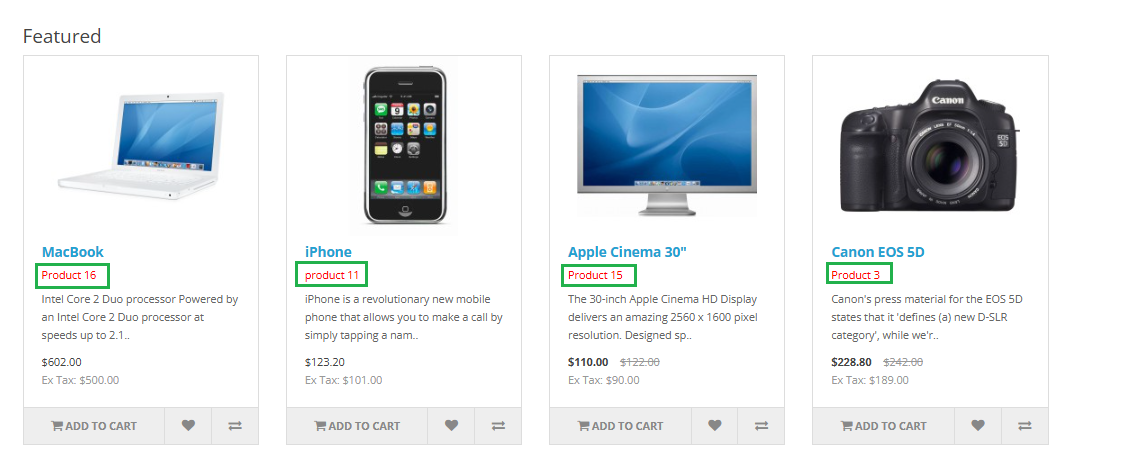Add MacBook to cart

(x=94, y=426)
